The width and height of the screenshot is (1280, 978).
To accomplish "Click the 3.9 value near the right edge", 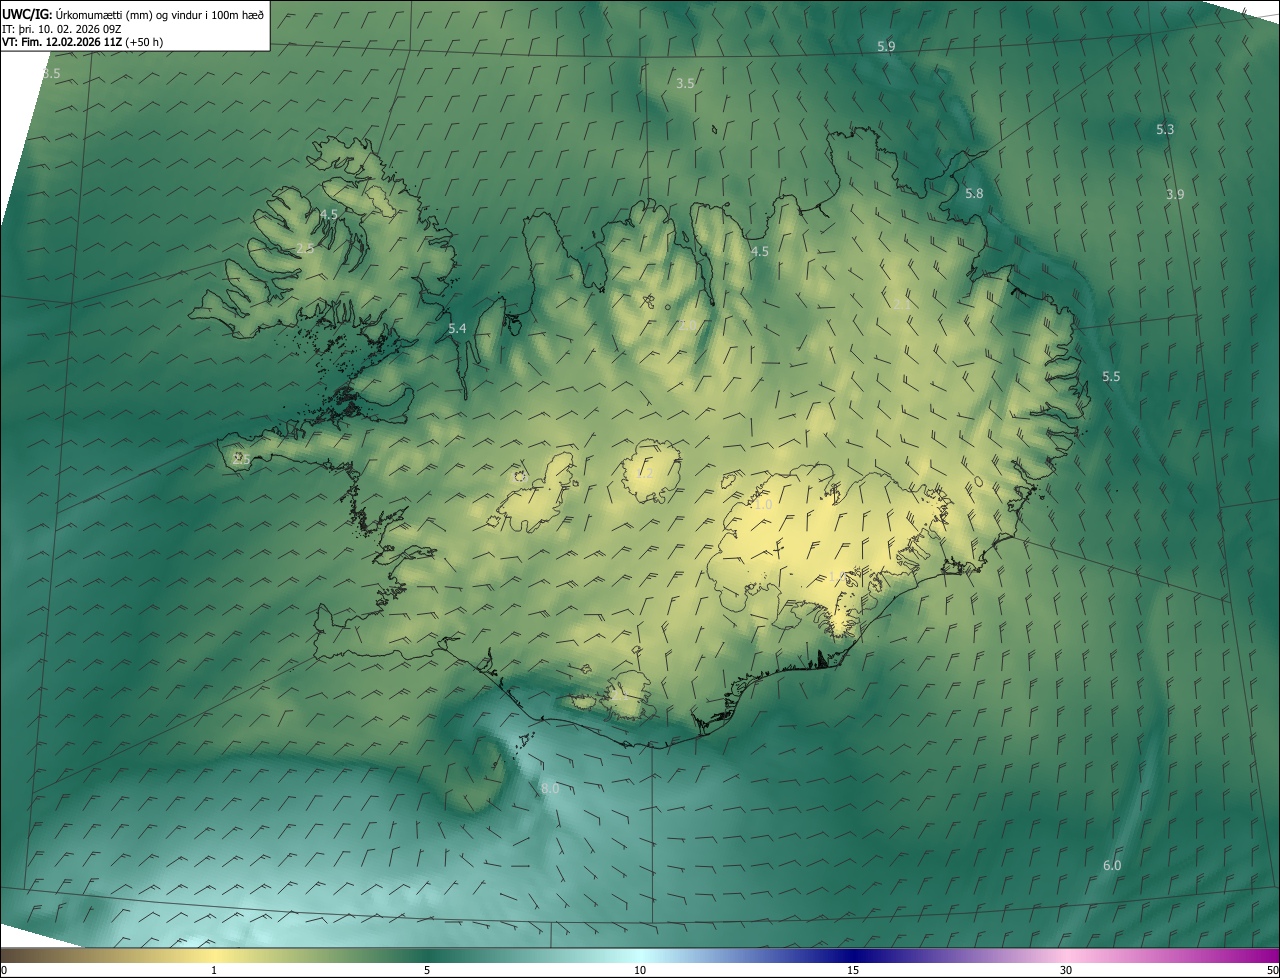I will tap(1175, 195).
